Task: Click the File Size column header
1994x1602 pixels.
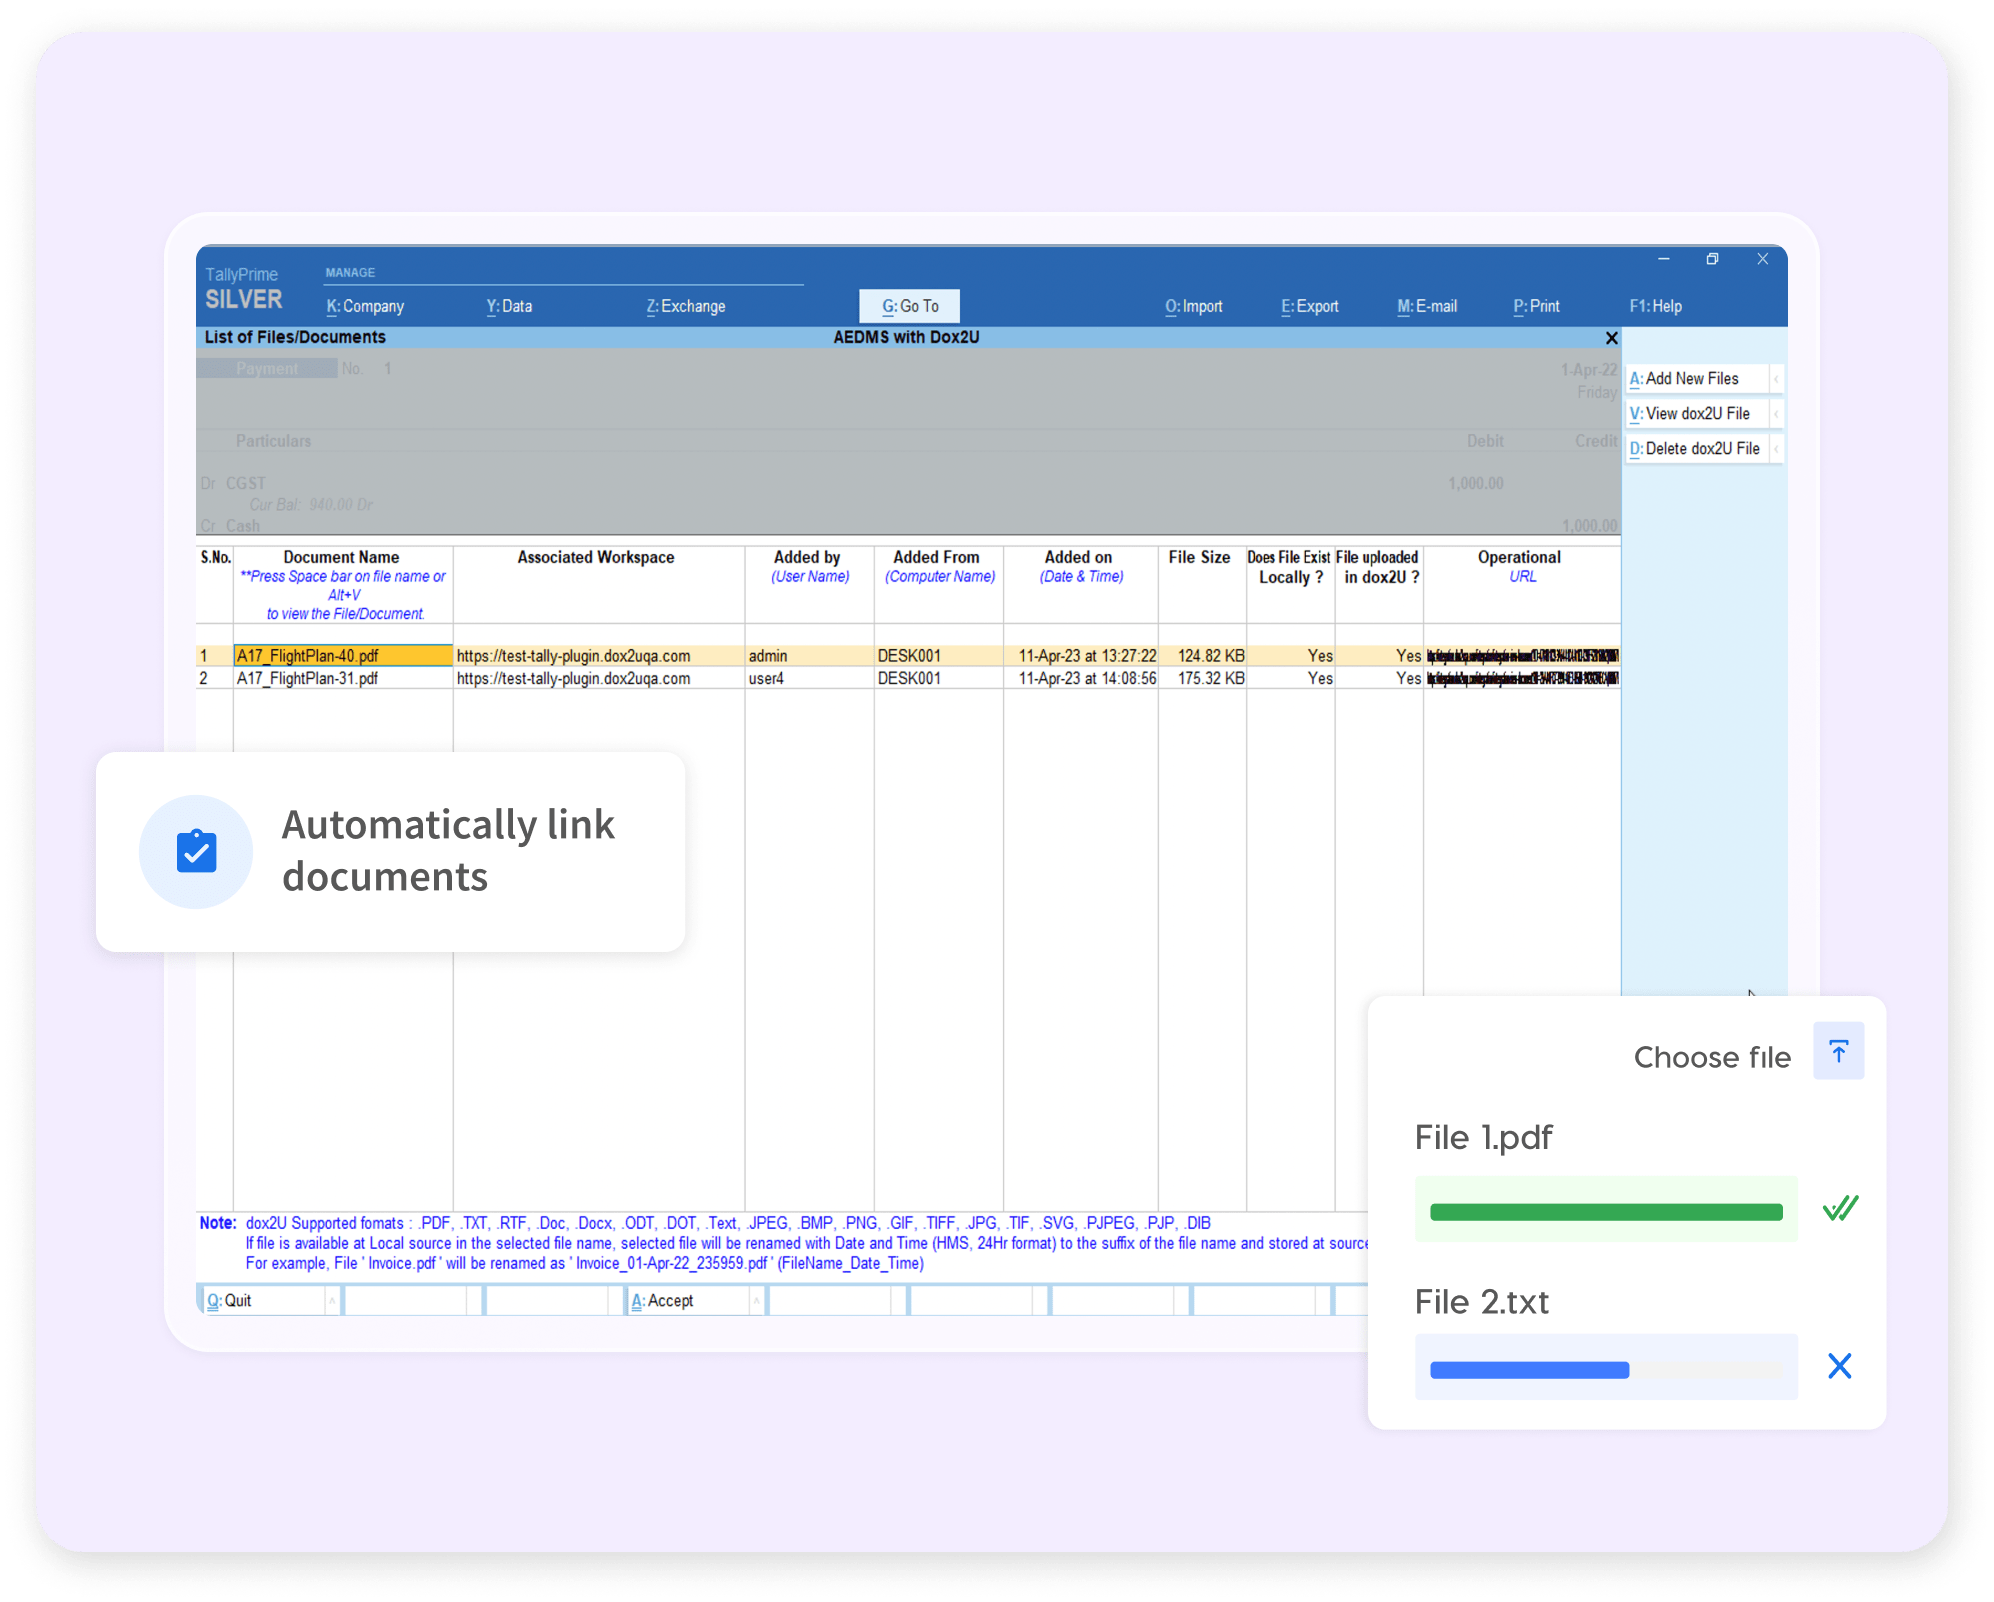Action: click(1199, 557)
